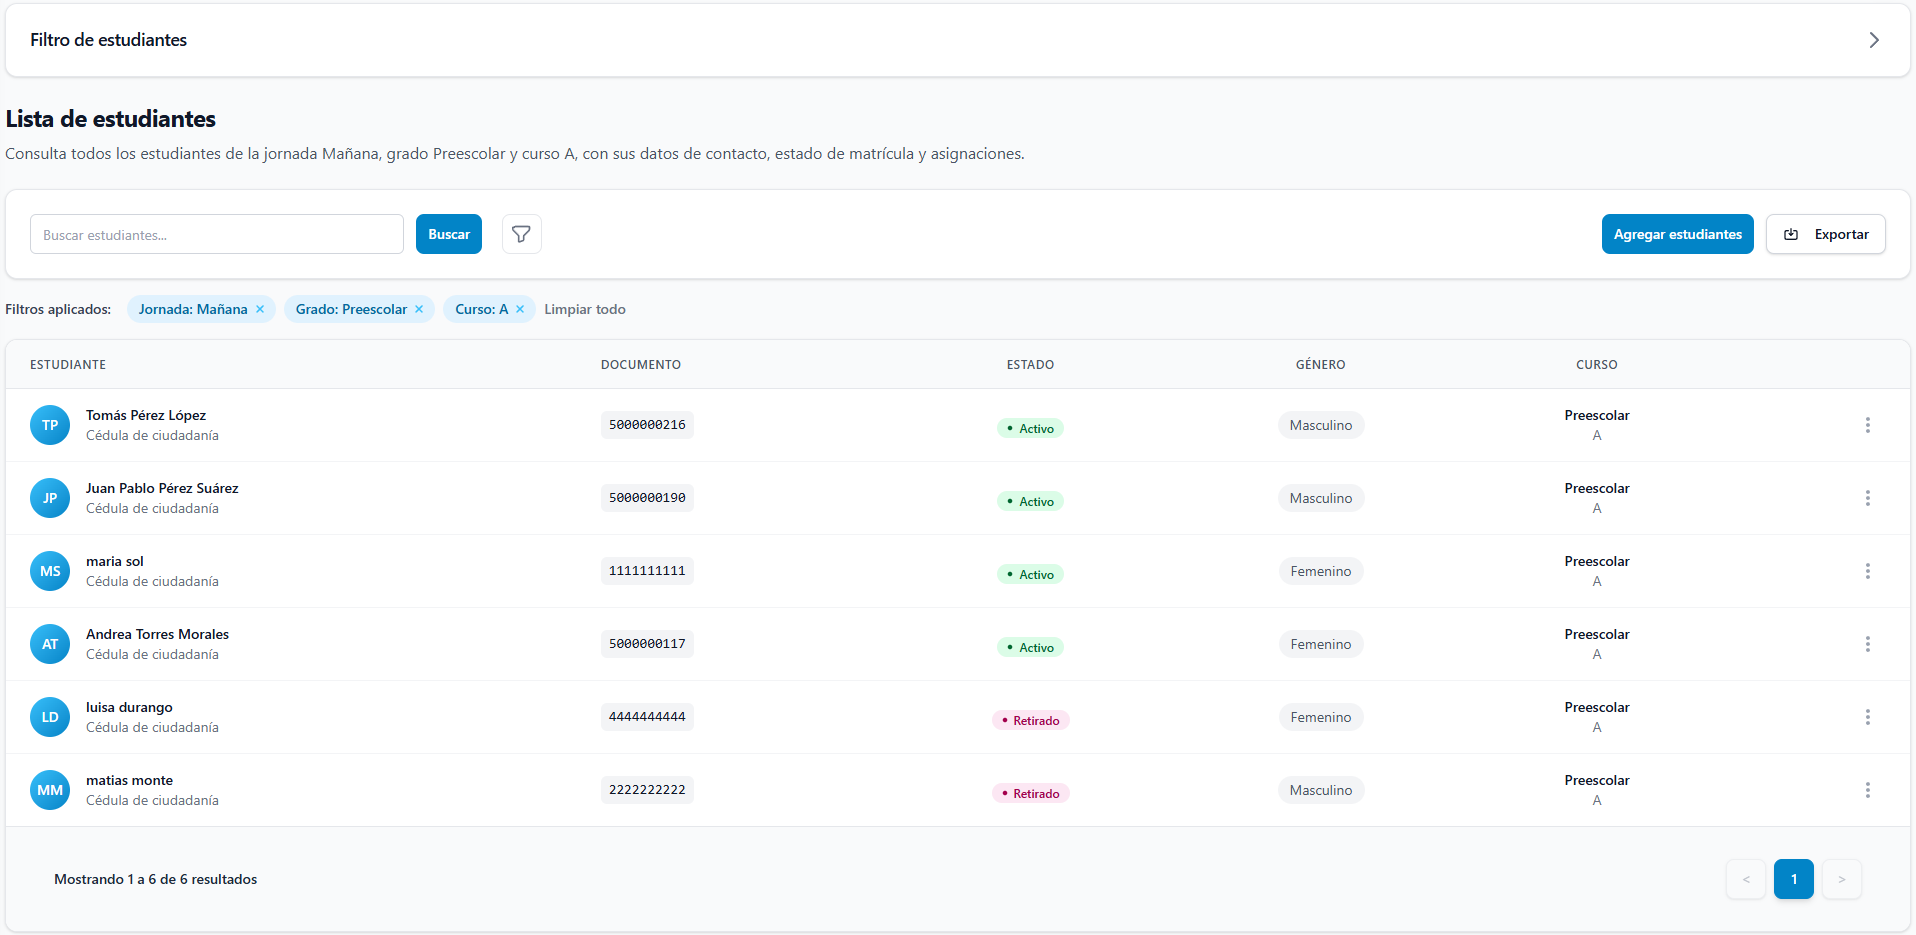Image resolution: width=1916 pixels, height=935 pixels.
Task: Open actions menu for Tomás Pérez López
Action: [1867, 425]
